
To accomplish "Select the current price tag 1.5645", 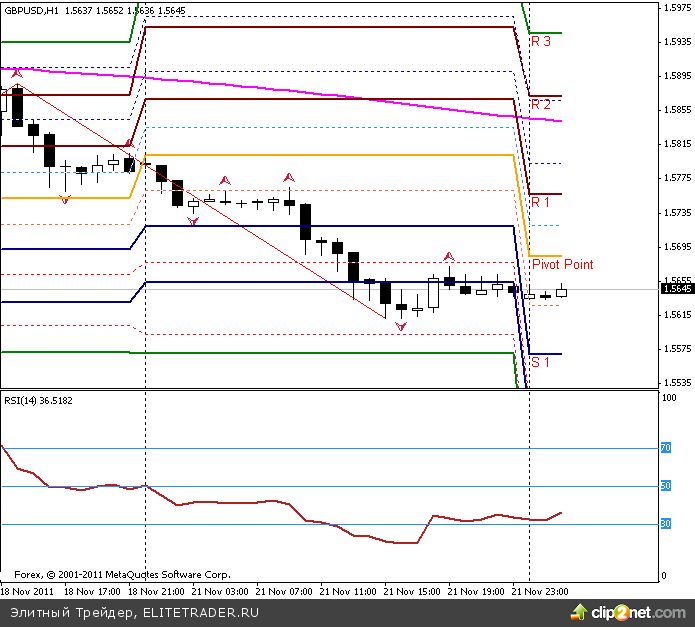I will [x=677, y=289].
